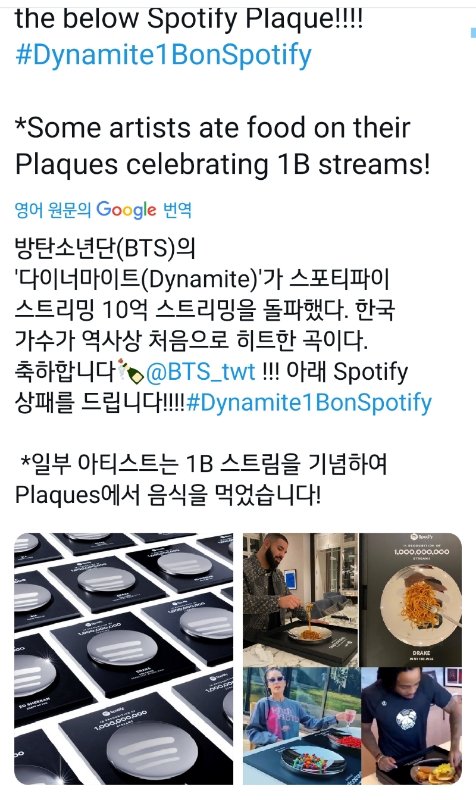Click the scroll indicator at right edge
Image resolution: width=476 pixels, height=800 pixels.
[x=473, y=33]
